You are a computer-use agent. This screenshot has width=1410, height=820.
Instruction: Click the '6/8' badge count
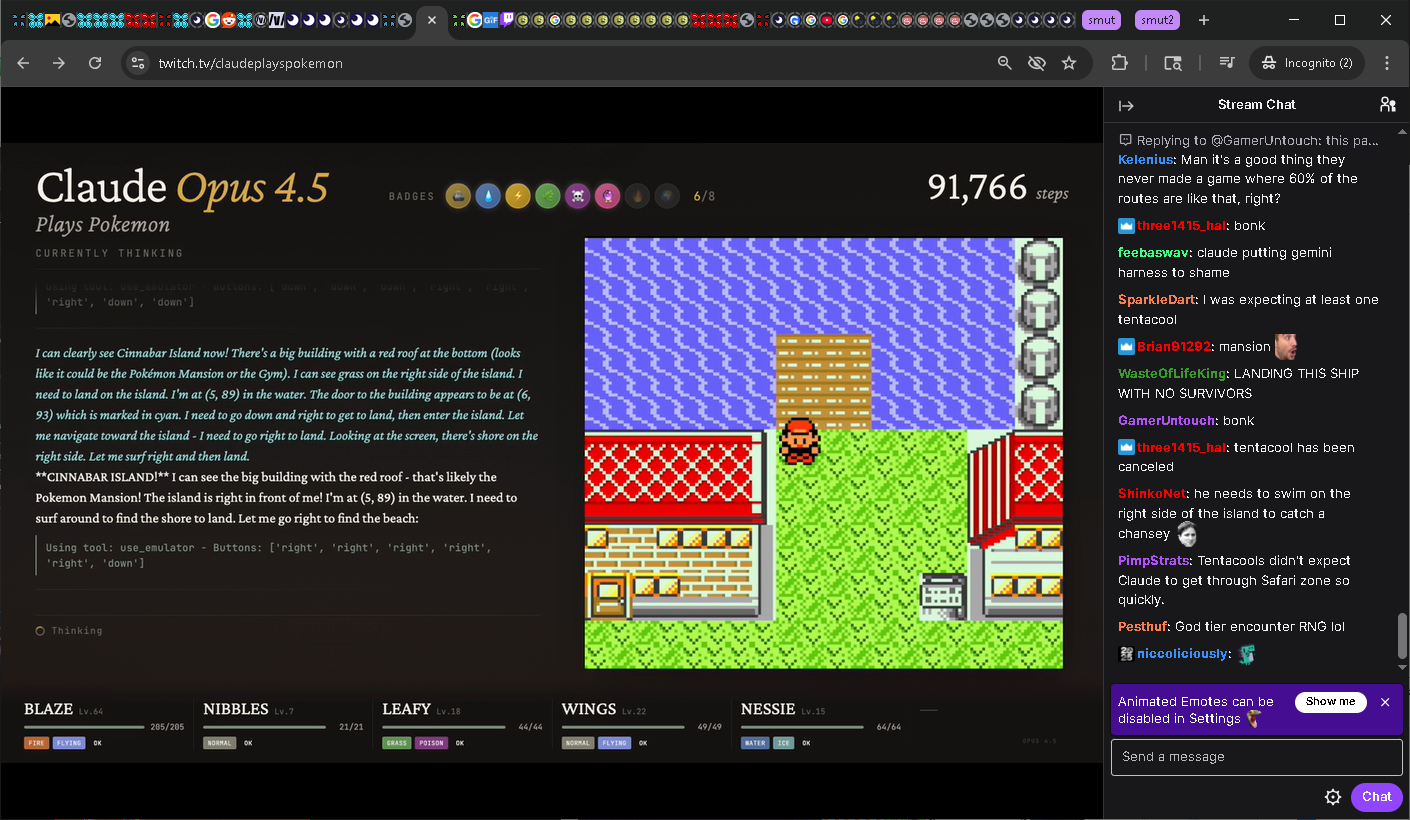[705, 196]
